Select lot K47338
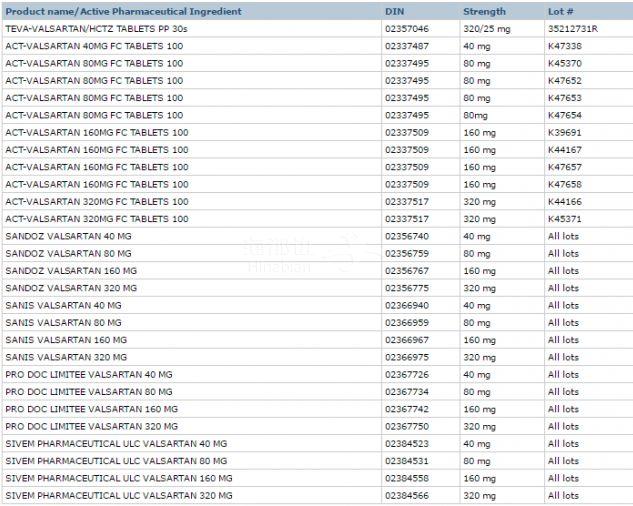Screen dimensions: 633x506 (565, 46)
